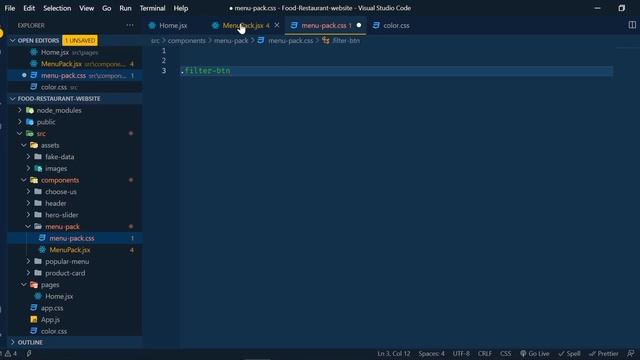This screenshot has height=360, width=640.
Task: Collapse the pages folder
Action: (24, 285)
